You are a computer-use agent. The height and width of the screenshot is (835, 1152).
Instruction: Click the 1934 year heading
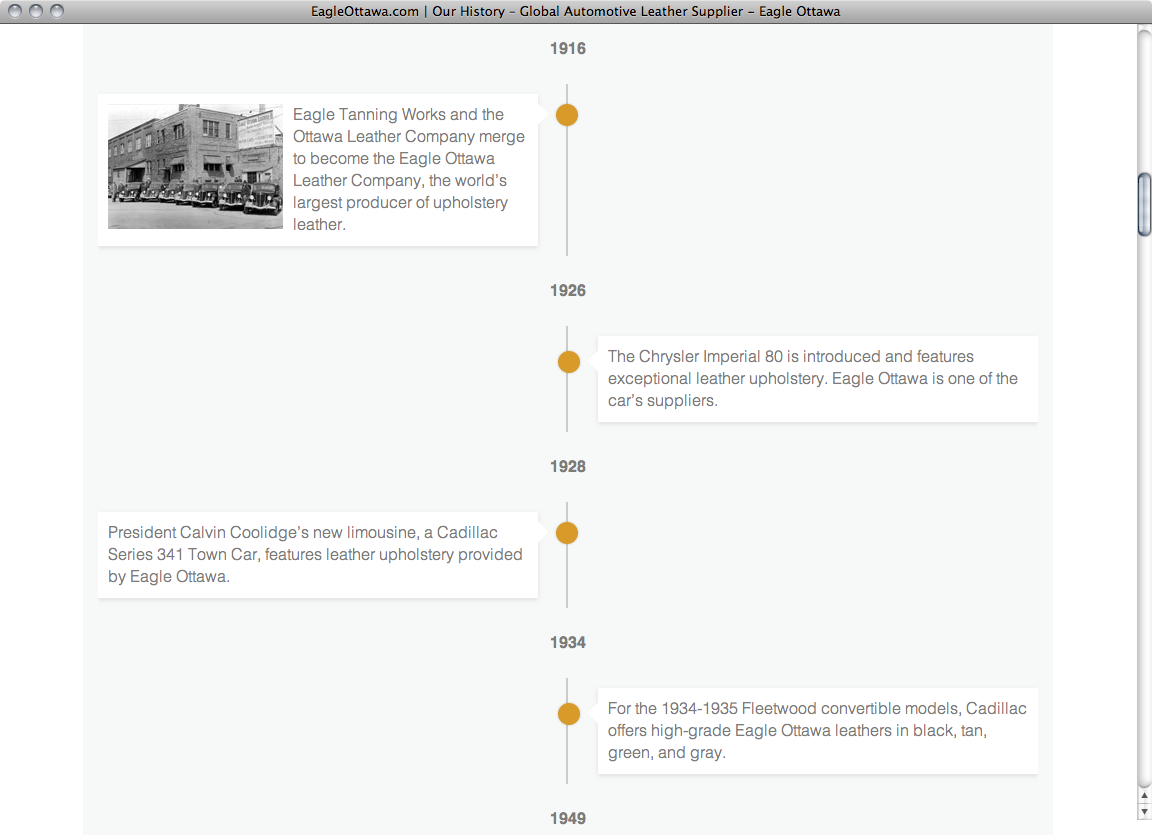tap(568, 643)
